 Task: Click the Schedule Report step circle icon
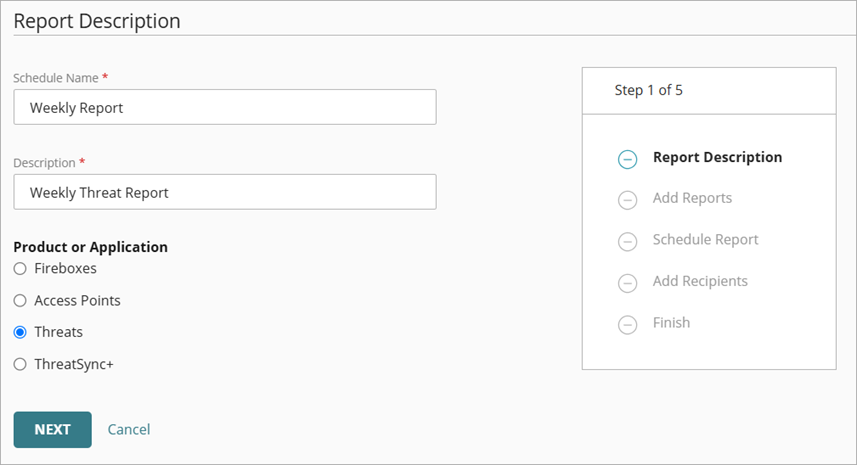[628, 241]
